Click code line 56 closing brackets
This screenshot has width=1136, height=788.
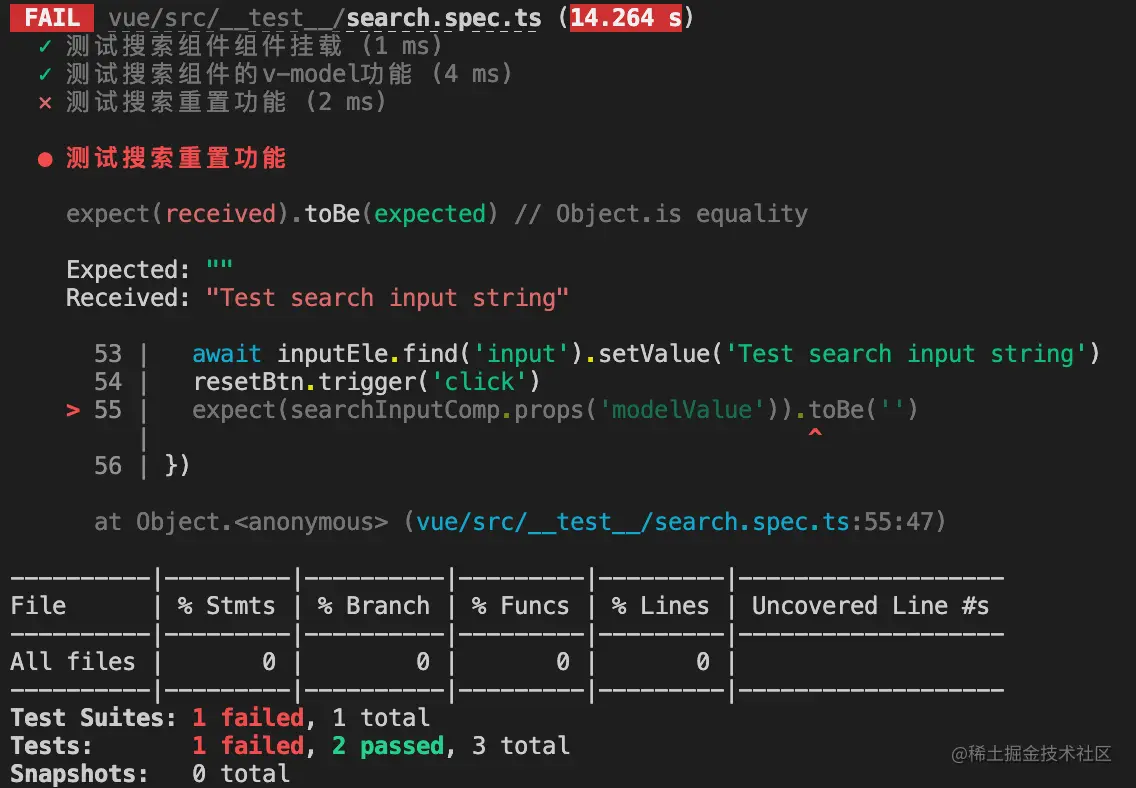tap(142, 465)
